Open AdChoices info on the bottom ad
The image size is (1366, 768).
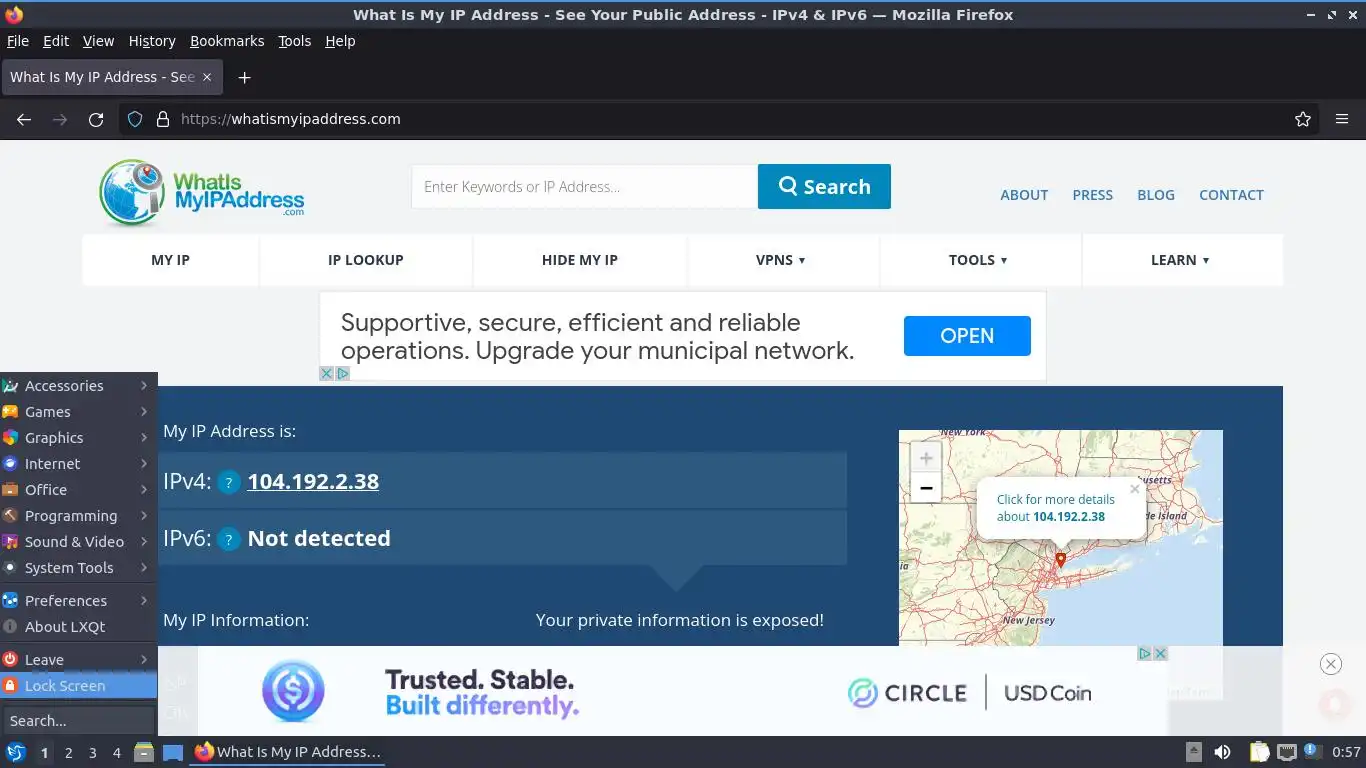1145,653
